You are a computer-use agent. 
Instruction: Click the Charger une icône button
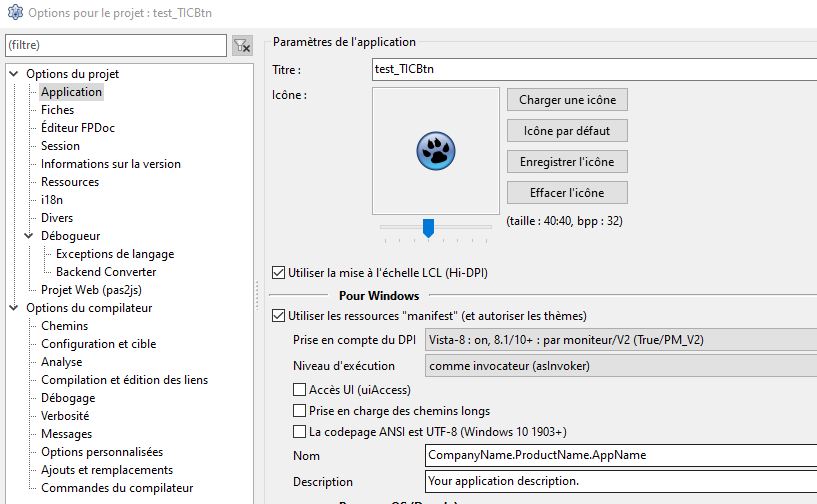pos(567,100)
